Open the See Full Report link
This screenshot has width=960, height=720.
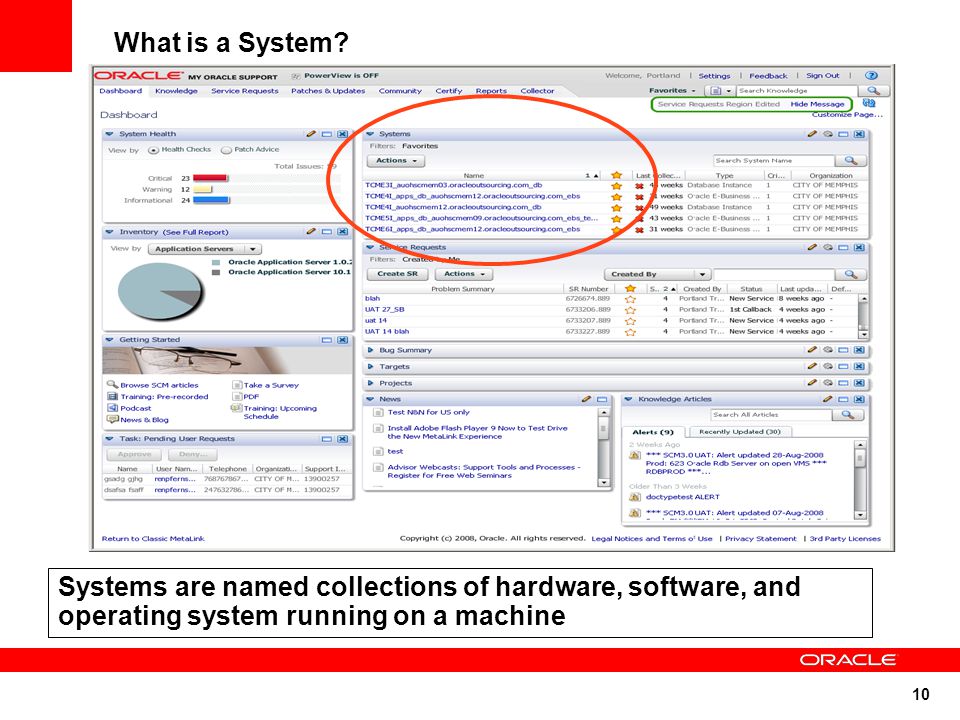195,232
